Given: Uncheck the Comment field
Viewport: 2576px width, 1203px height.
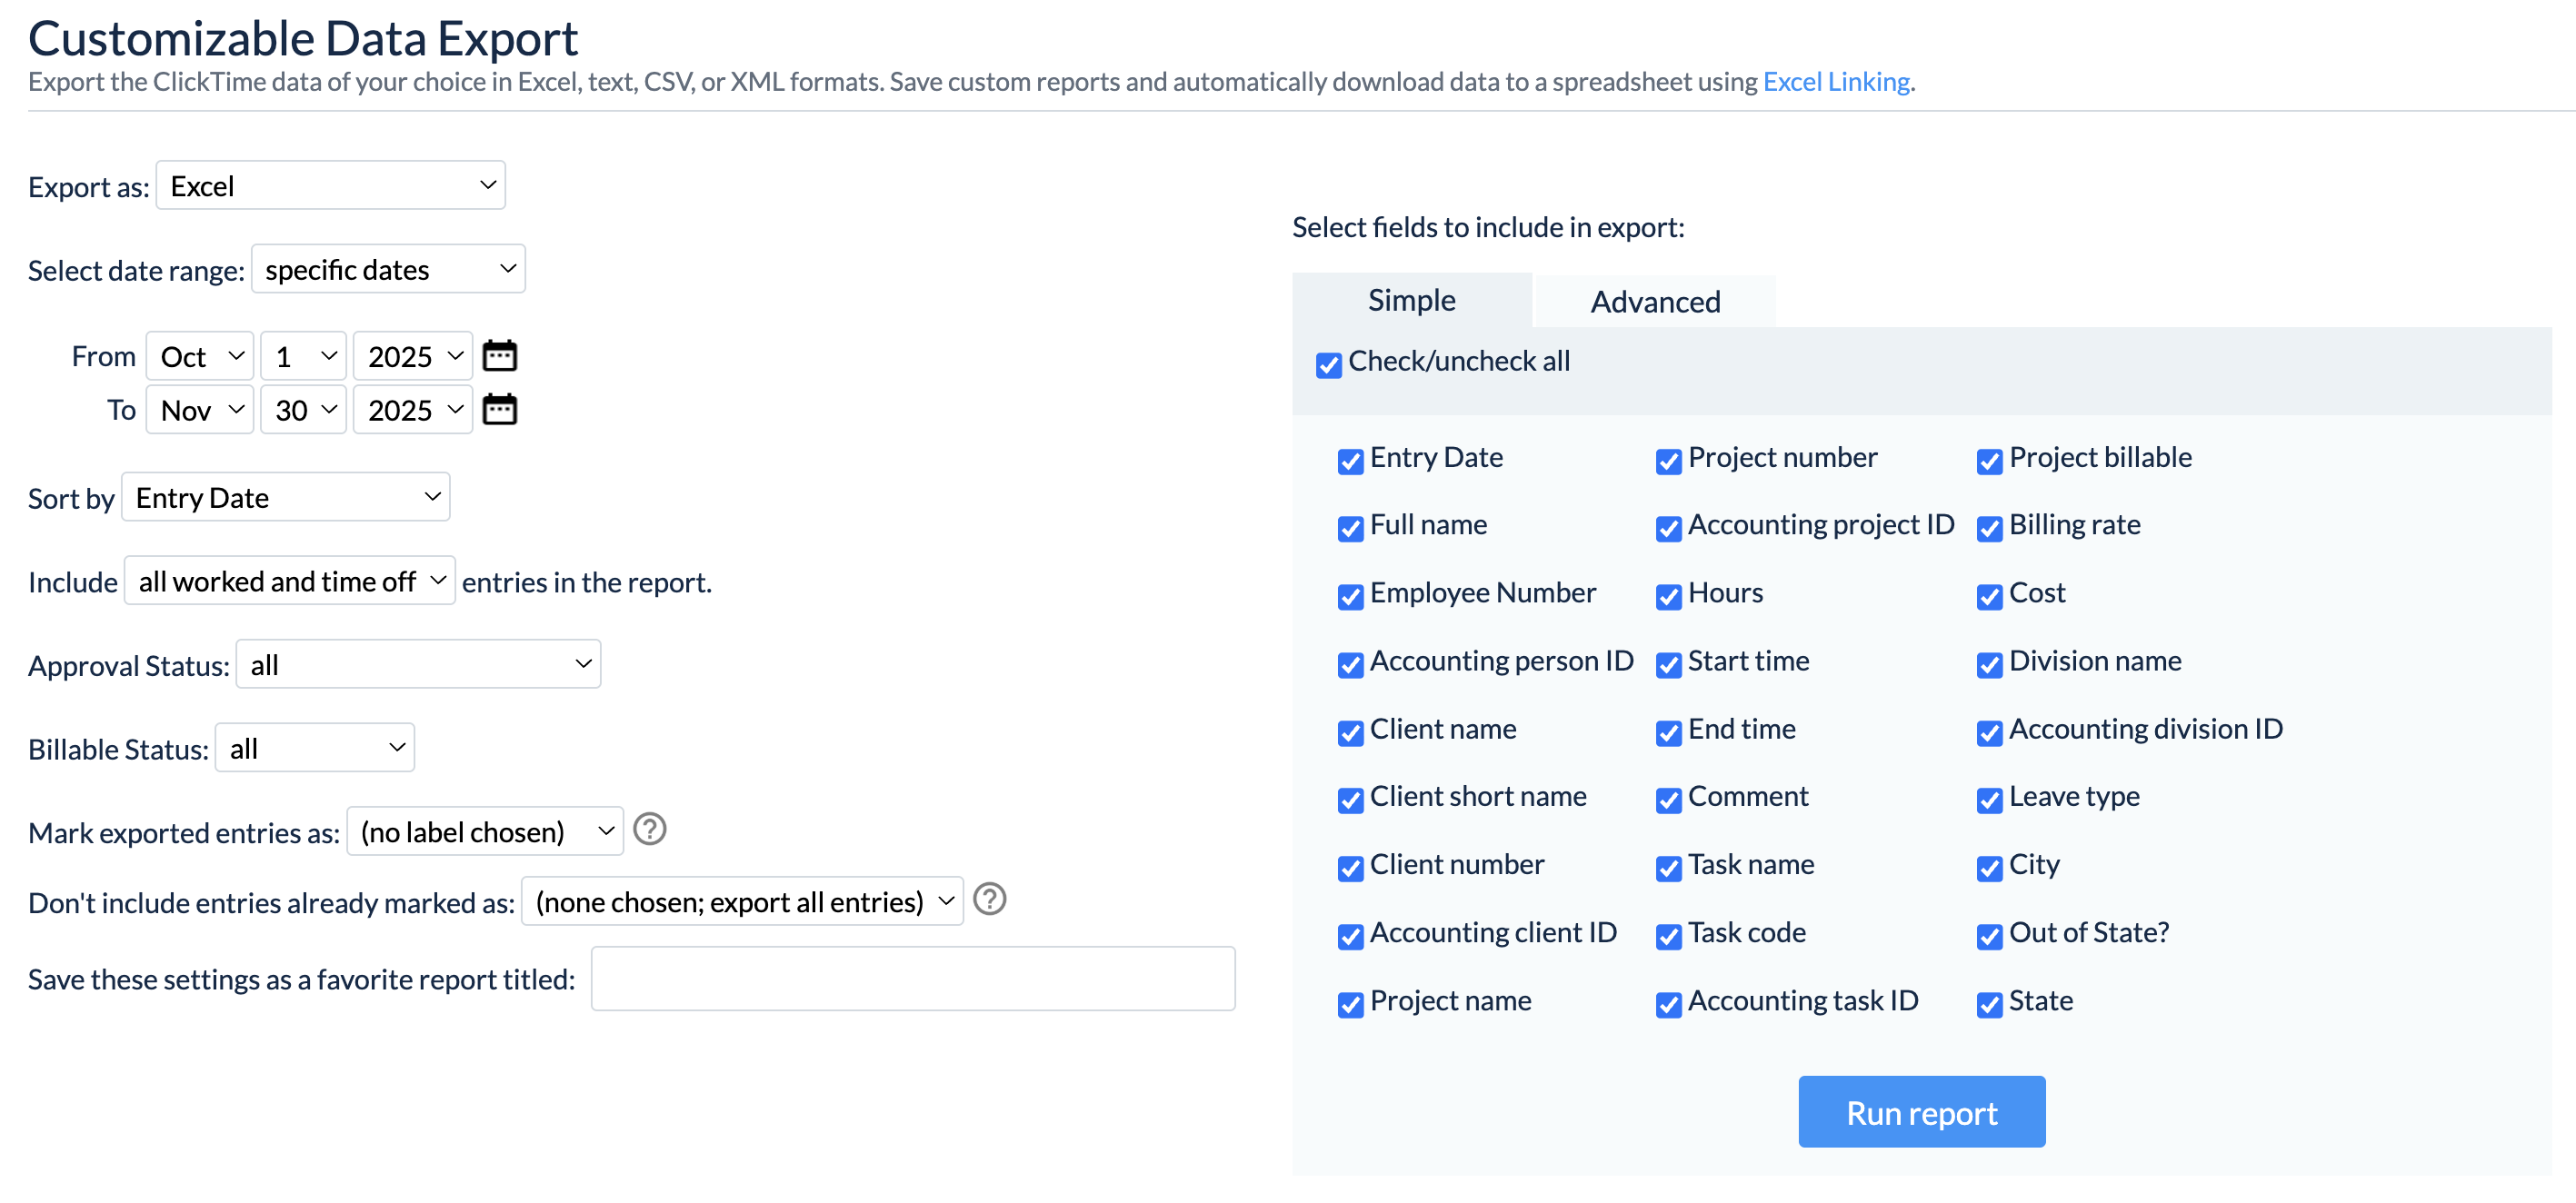Looking at the screenshot, I should click(x=1669, y=800).
